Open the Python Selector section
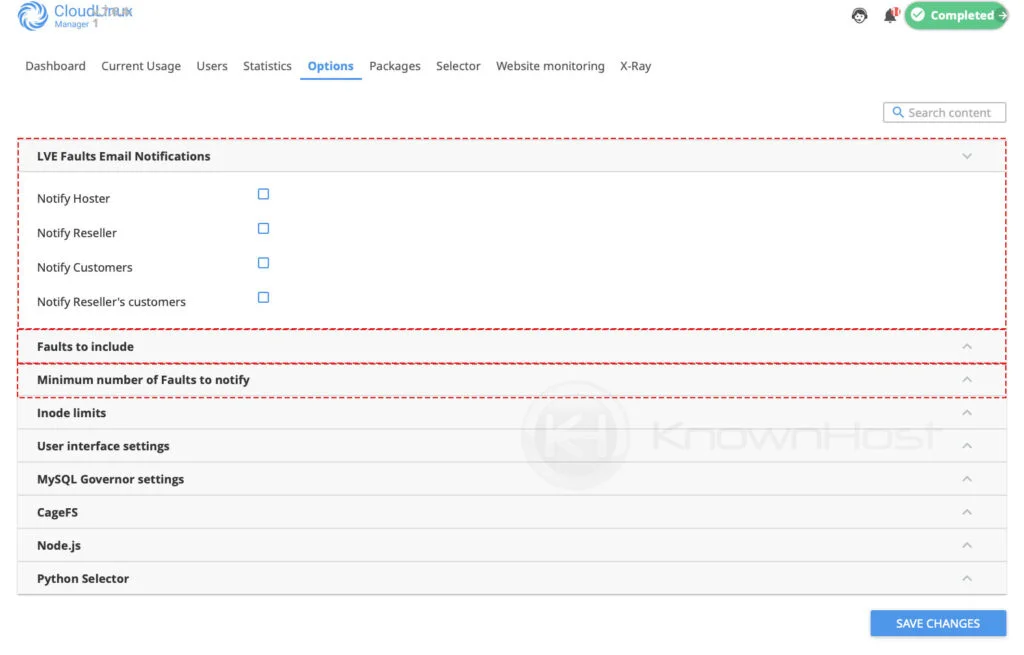Viewport: 1024px width, 655px height. [966, 578]
